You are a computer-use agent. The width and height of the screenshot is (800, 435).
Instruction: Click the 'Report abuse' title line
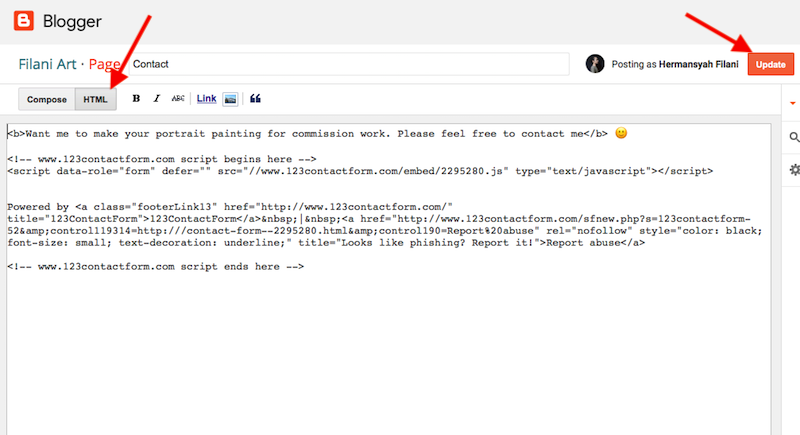[326, 243]
